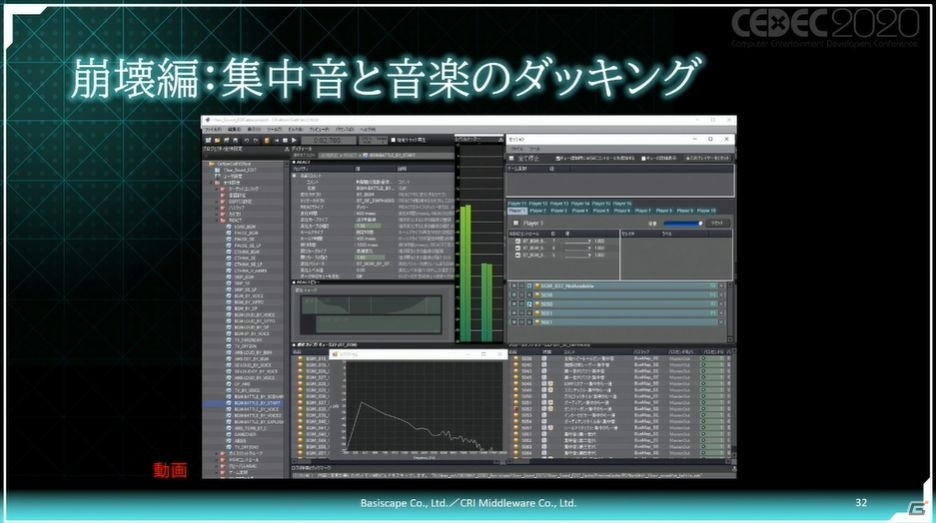Image resolution: width=936 pixels, height=523 pixels.
Task: Open the ファイル menu in session window
Action: [x=517, y=149]
